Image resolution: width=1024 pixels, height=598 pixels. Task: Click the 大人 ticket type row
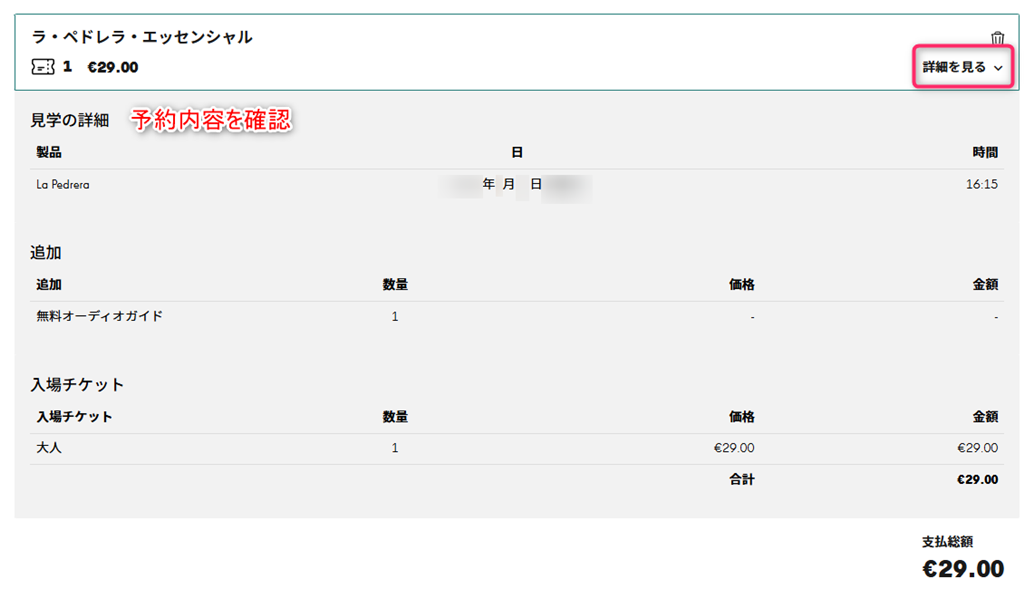point(49,448)
